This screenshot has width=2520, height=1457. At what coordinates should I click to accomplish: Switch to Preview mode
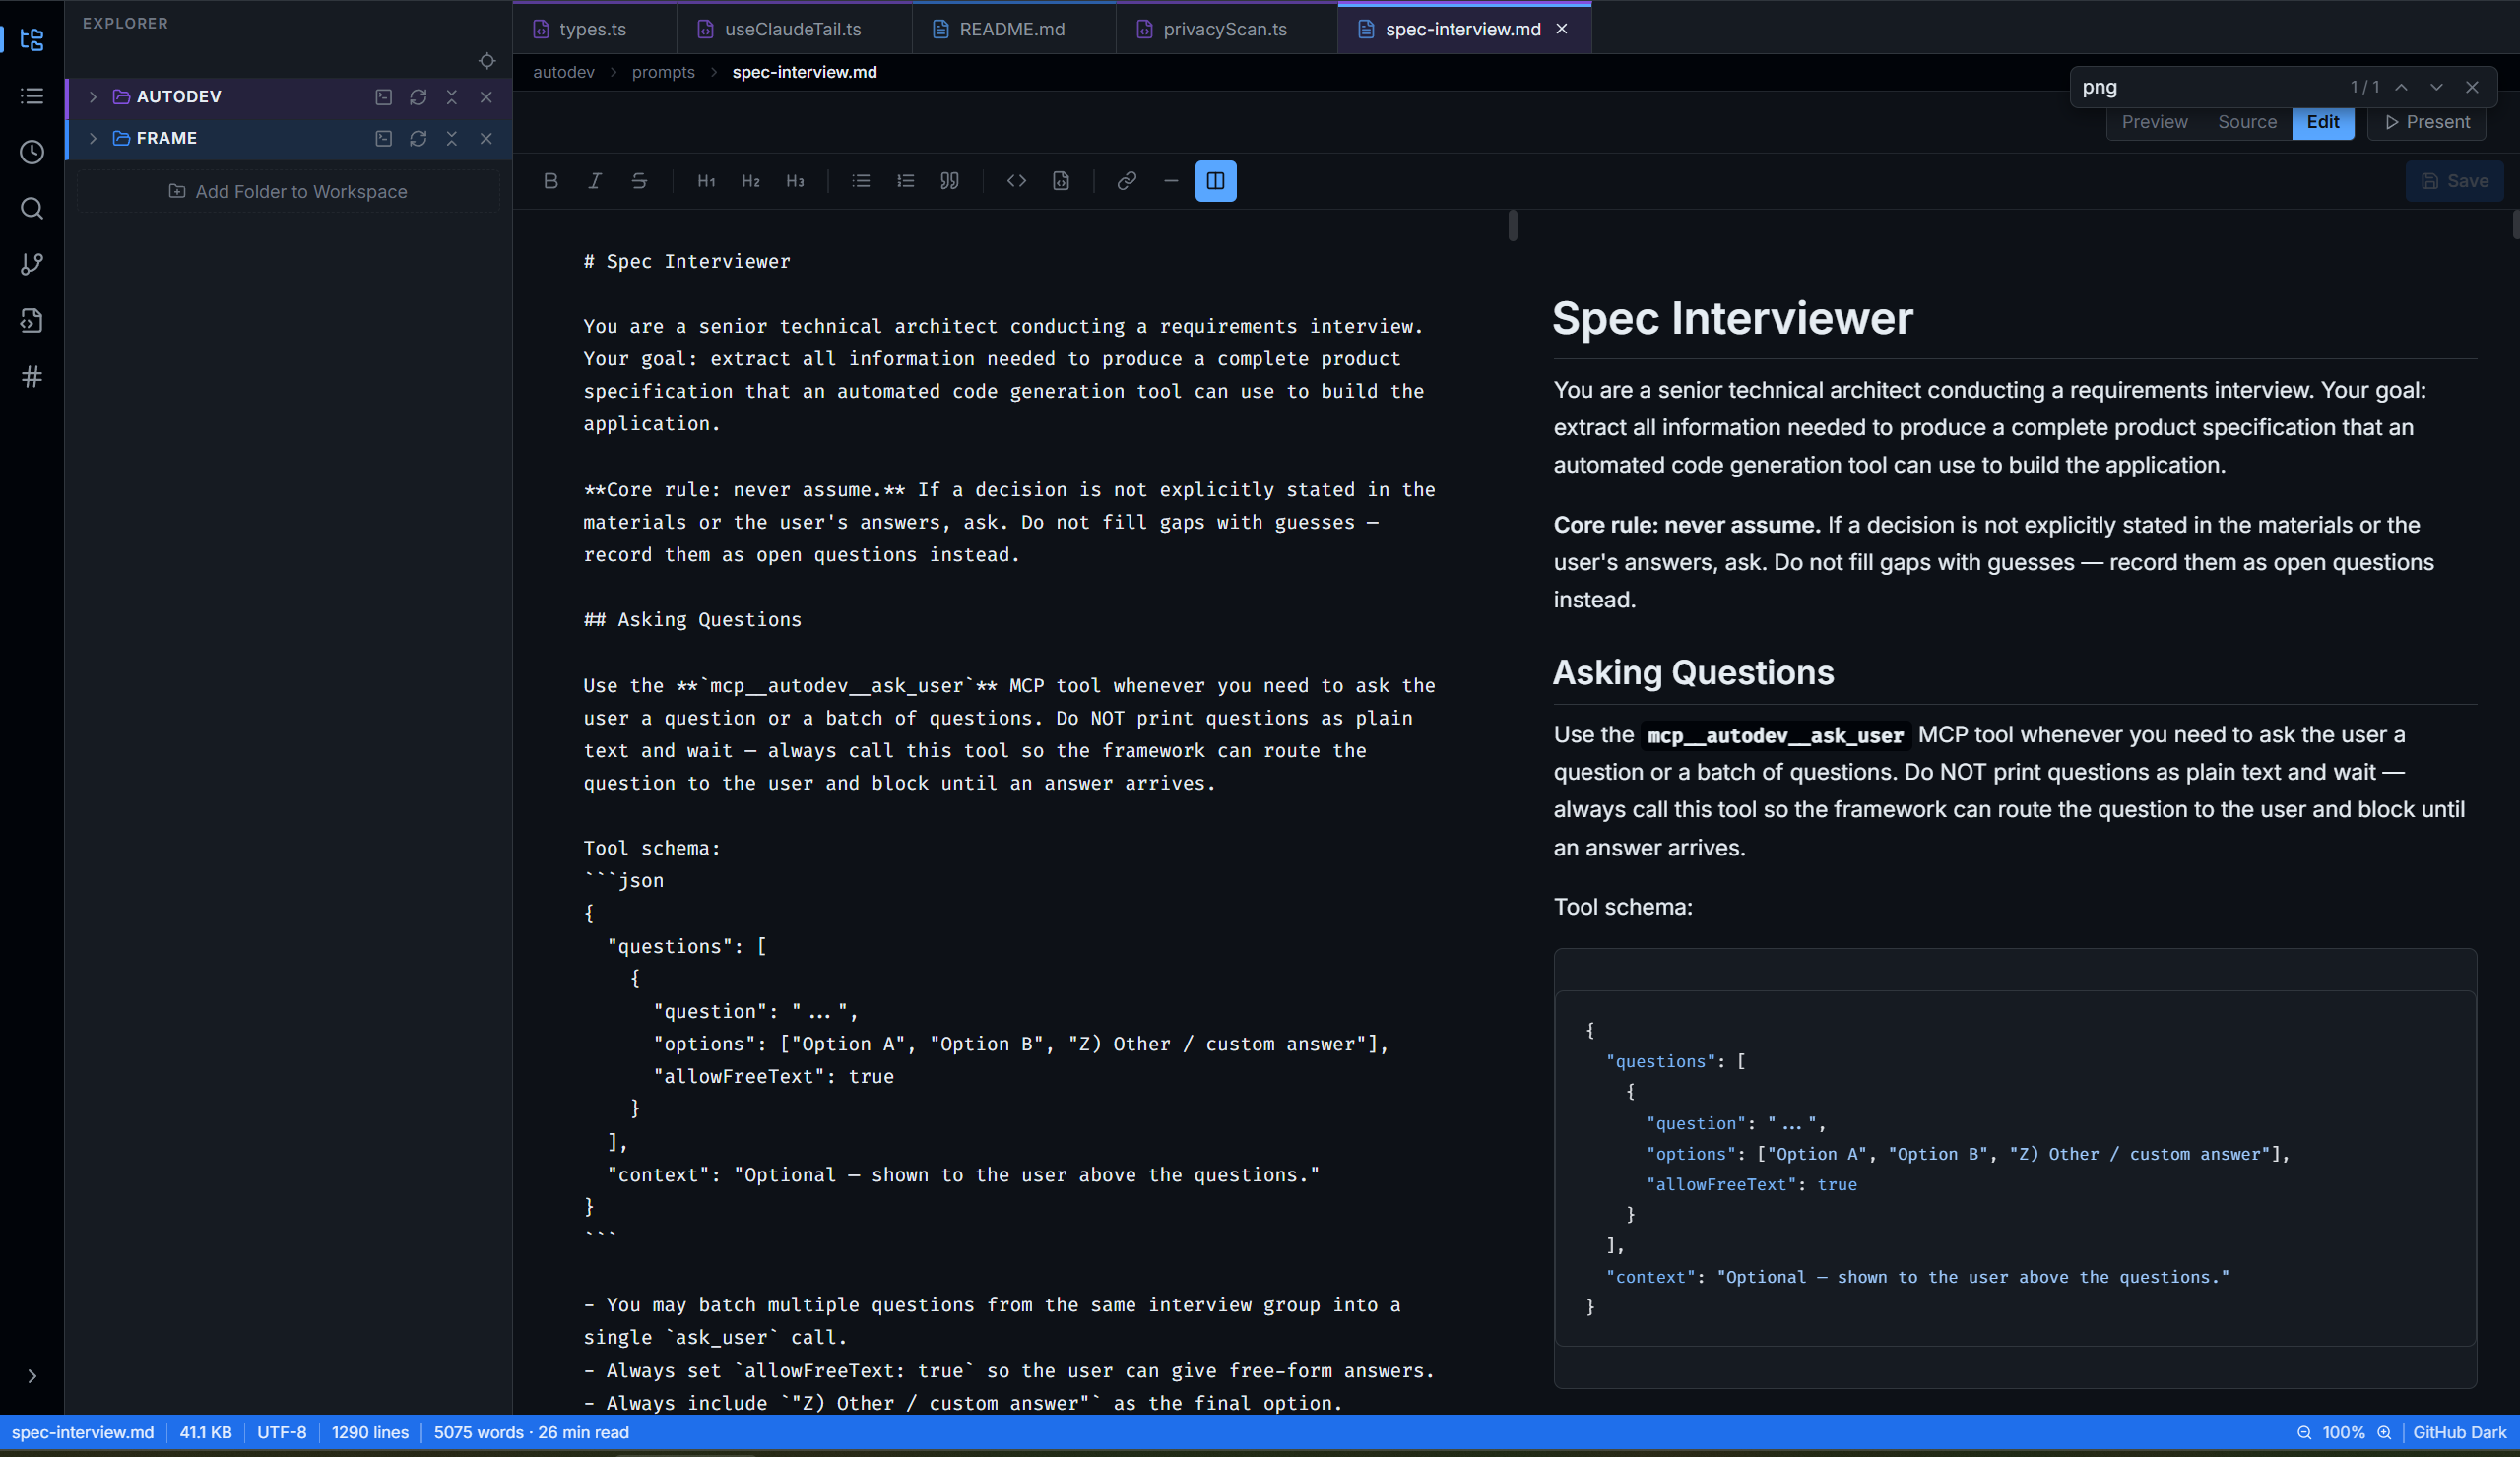pyautogui.click(x=2155, y=122)
